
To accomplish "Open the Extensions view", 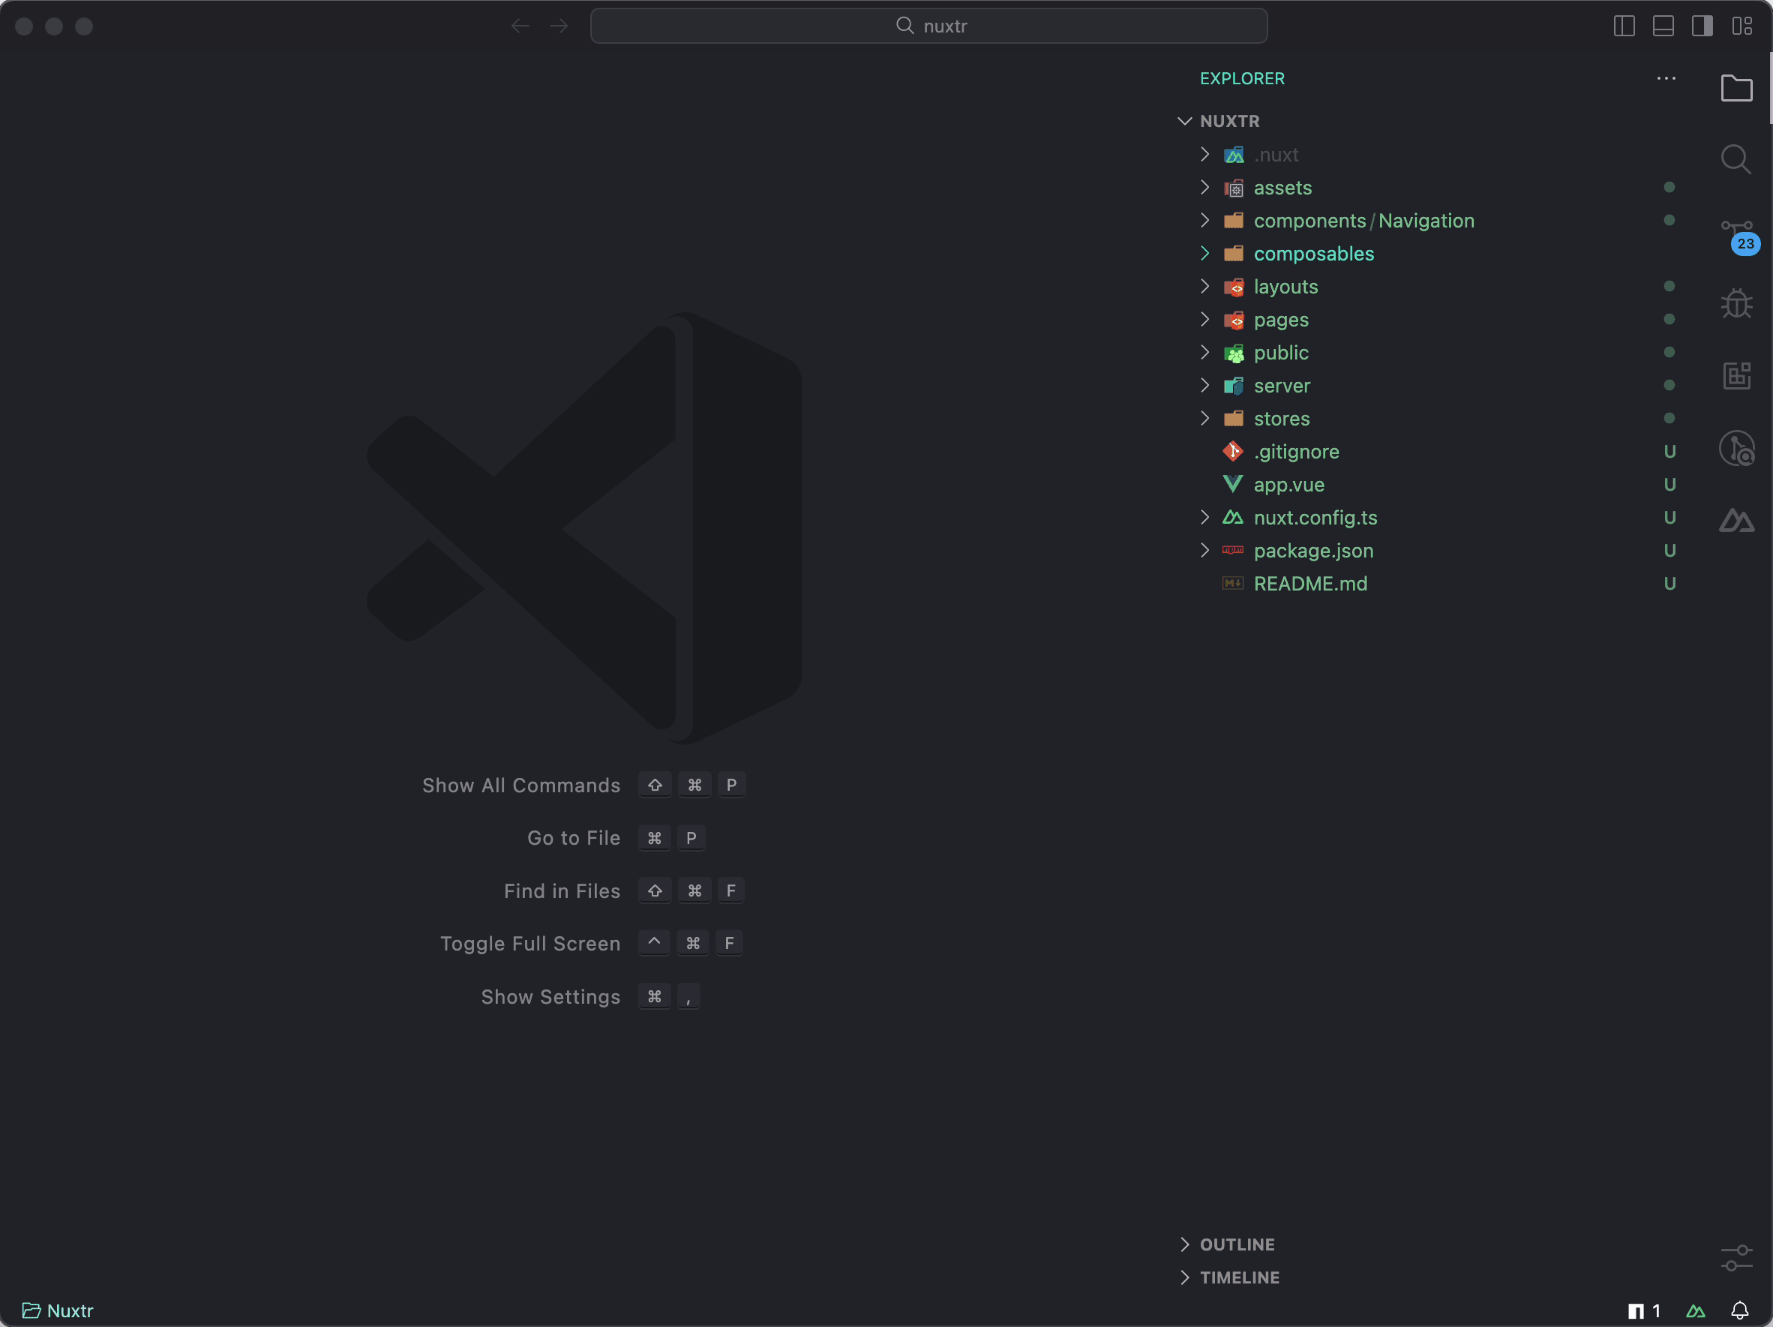I will click(x=1736, y=376).
